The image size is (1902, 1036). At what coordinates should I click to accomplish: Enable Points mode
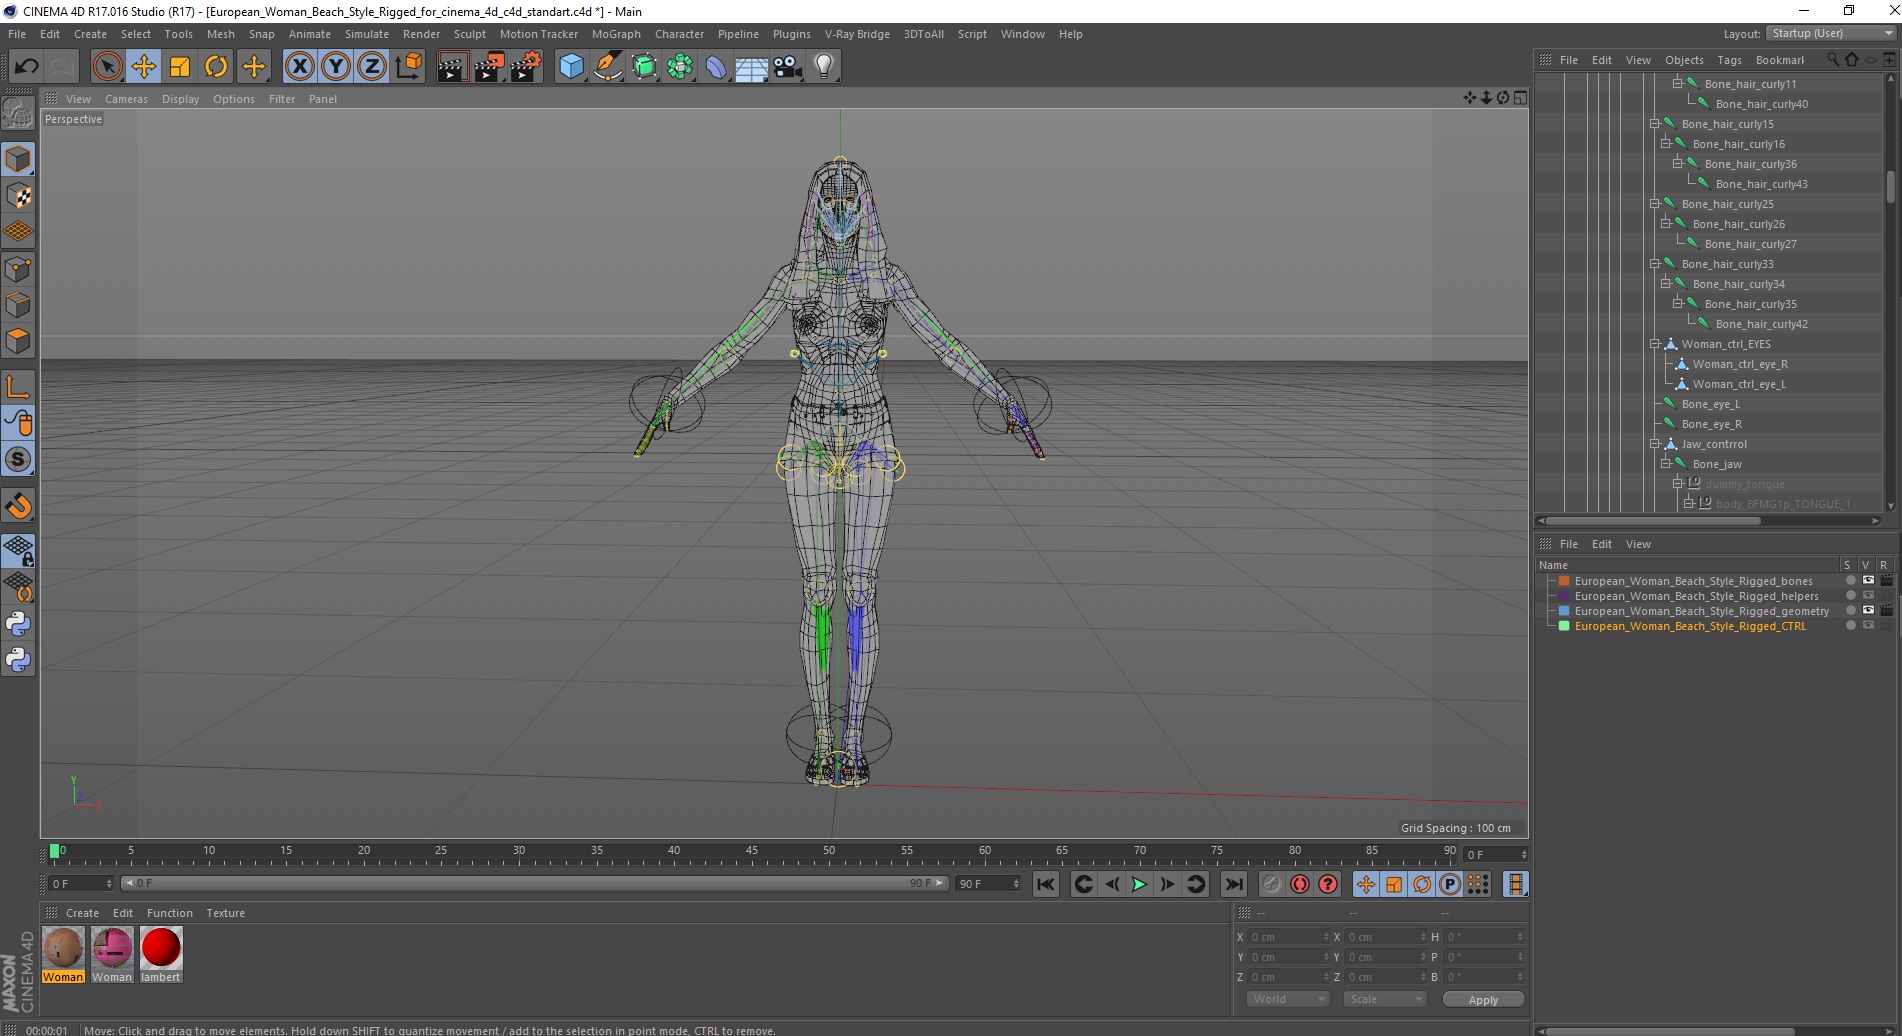click(18, 269)
